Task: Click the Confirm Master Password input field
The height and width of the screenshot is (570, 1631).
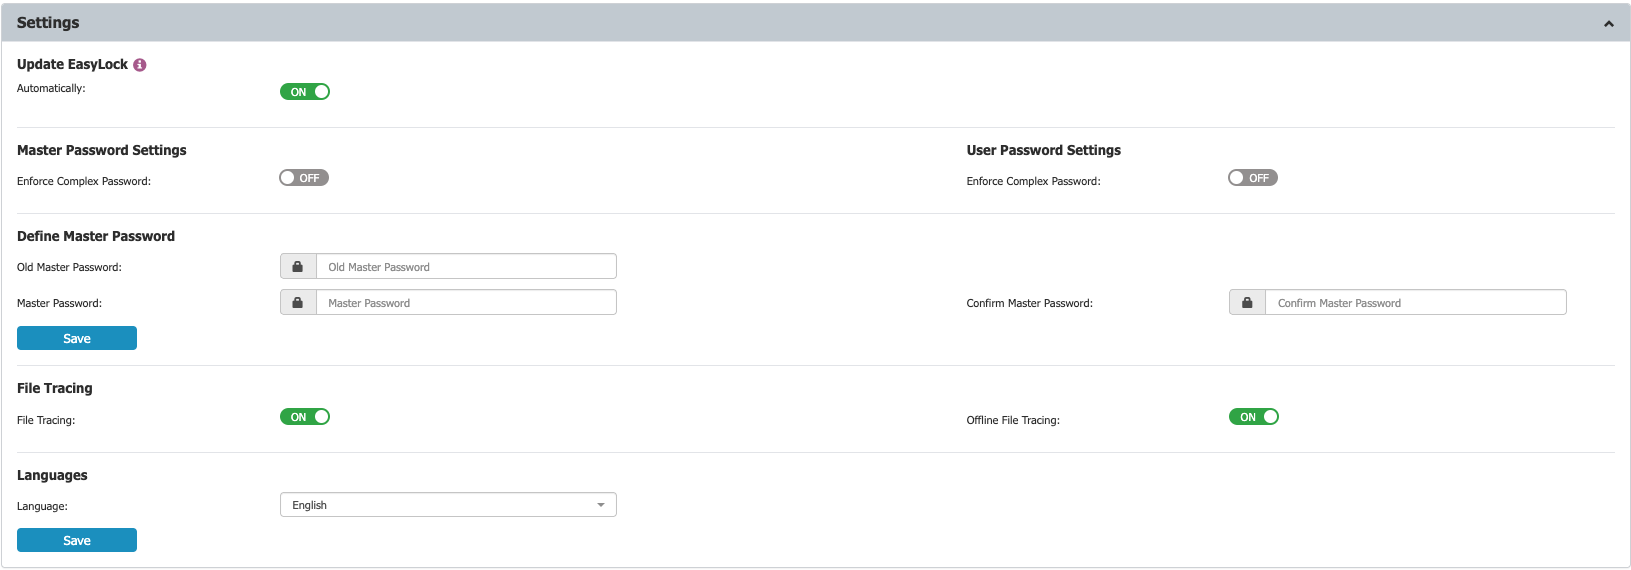Action: 1415,303
